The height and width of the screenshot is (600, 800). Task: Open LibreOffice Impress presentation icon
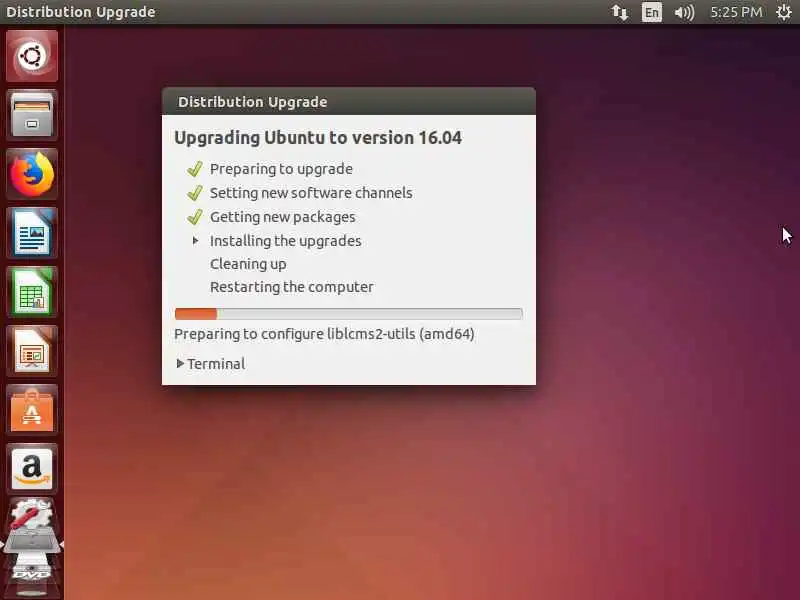click(x=32, y=352)
